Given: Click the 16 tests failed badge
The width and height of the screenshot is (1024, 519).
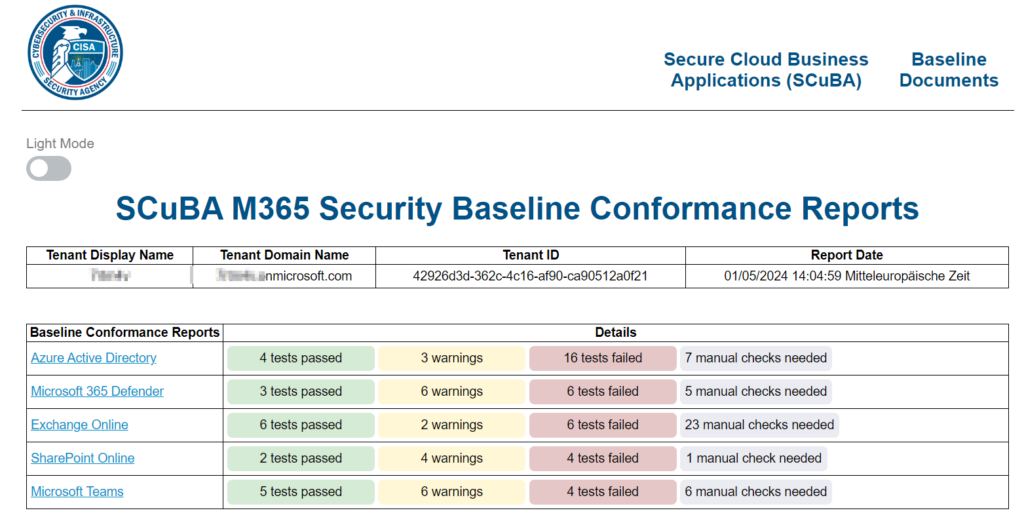Looking at the screenshot, I should click(602, 358).
